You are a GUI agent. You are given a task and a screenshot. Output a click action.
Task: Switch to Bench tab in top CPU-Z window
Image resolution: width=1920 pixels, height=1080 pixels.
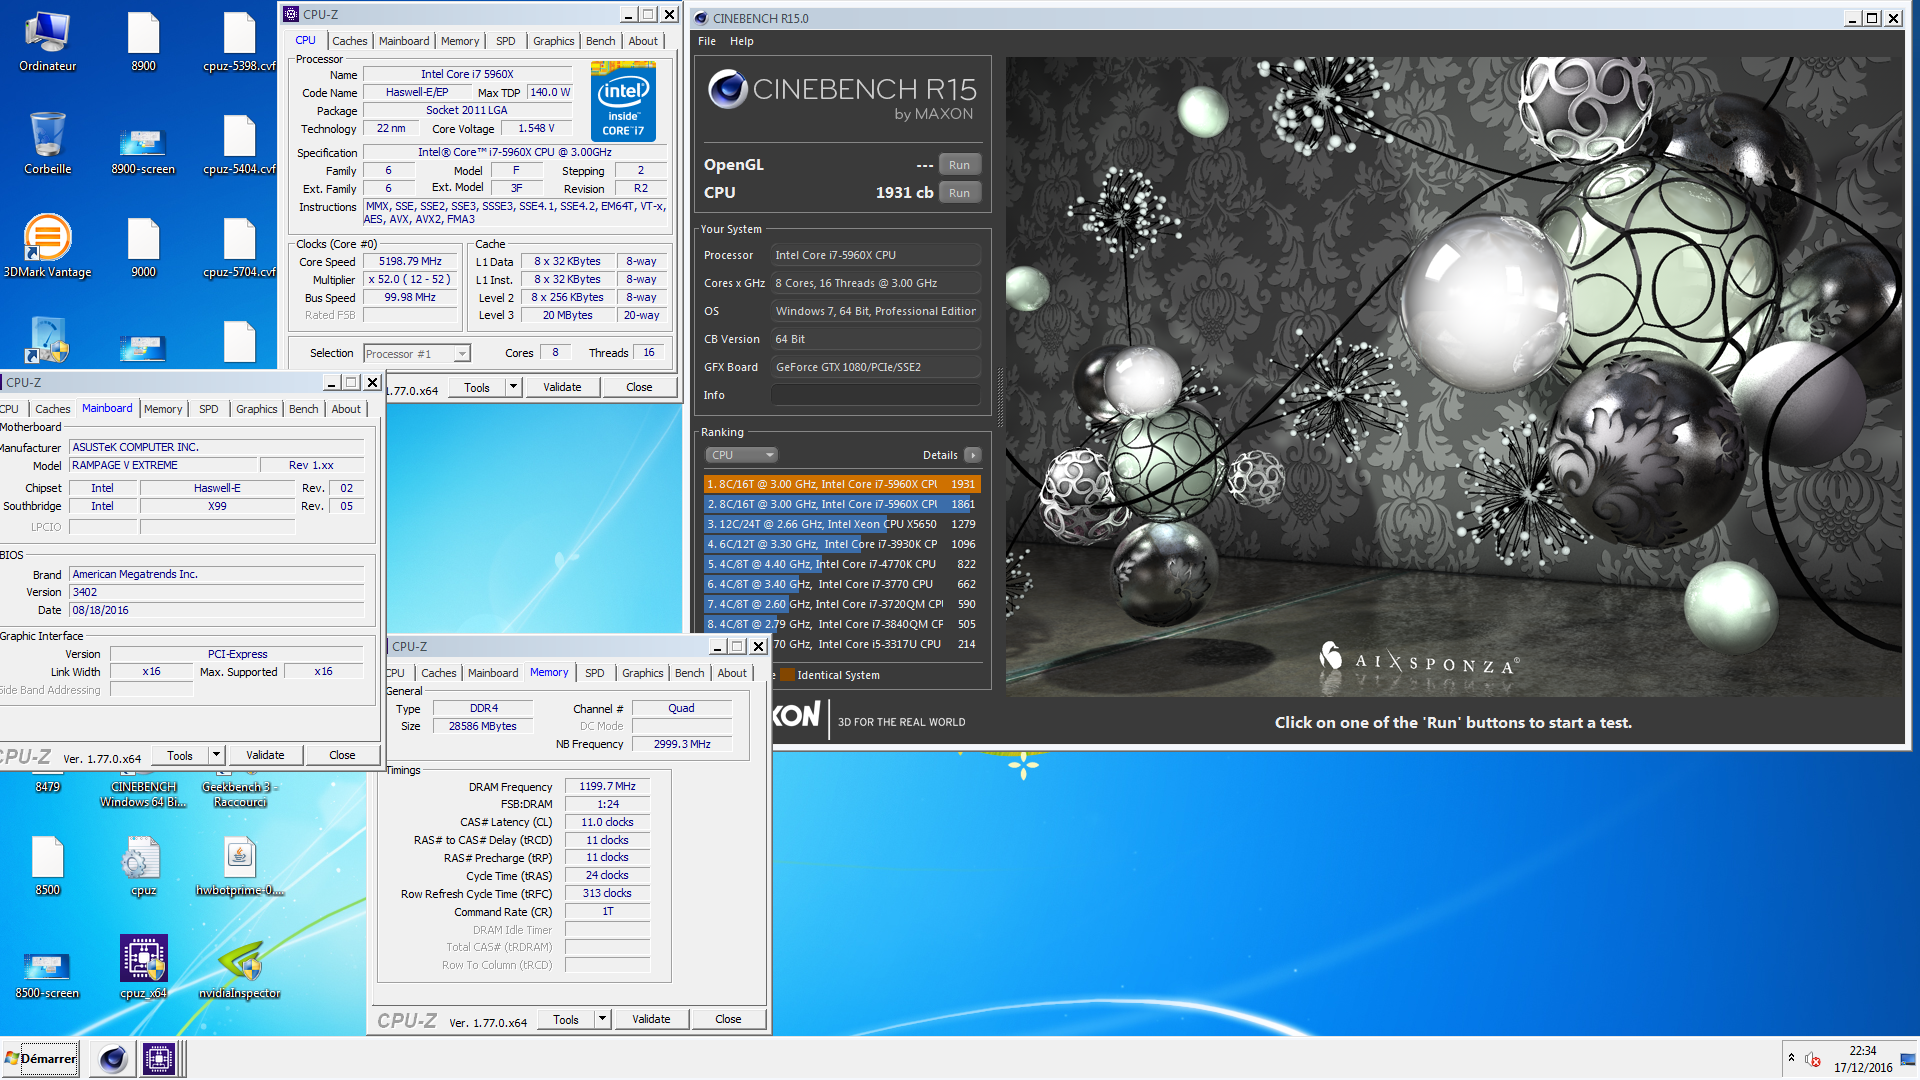coord(600,41)
